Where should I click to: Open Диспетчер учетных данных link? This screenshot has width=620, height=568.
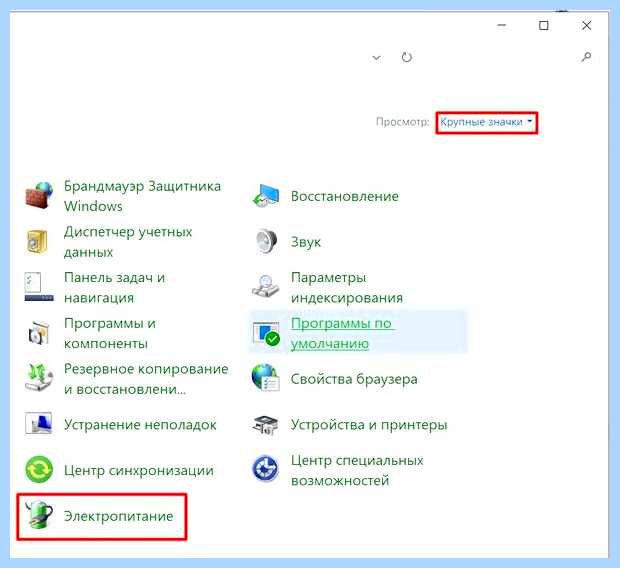click(x=128, y=242)
